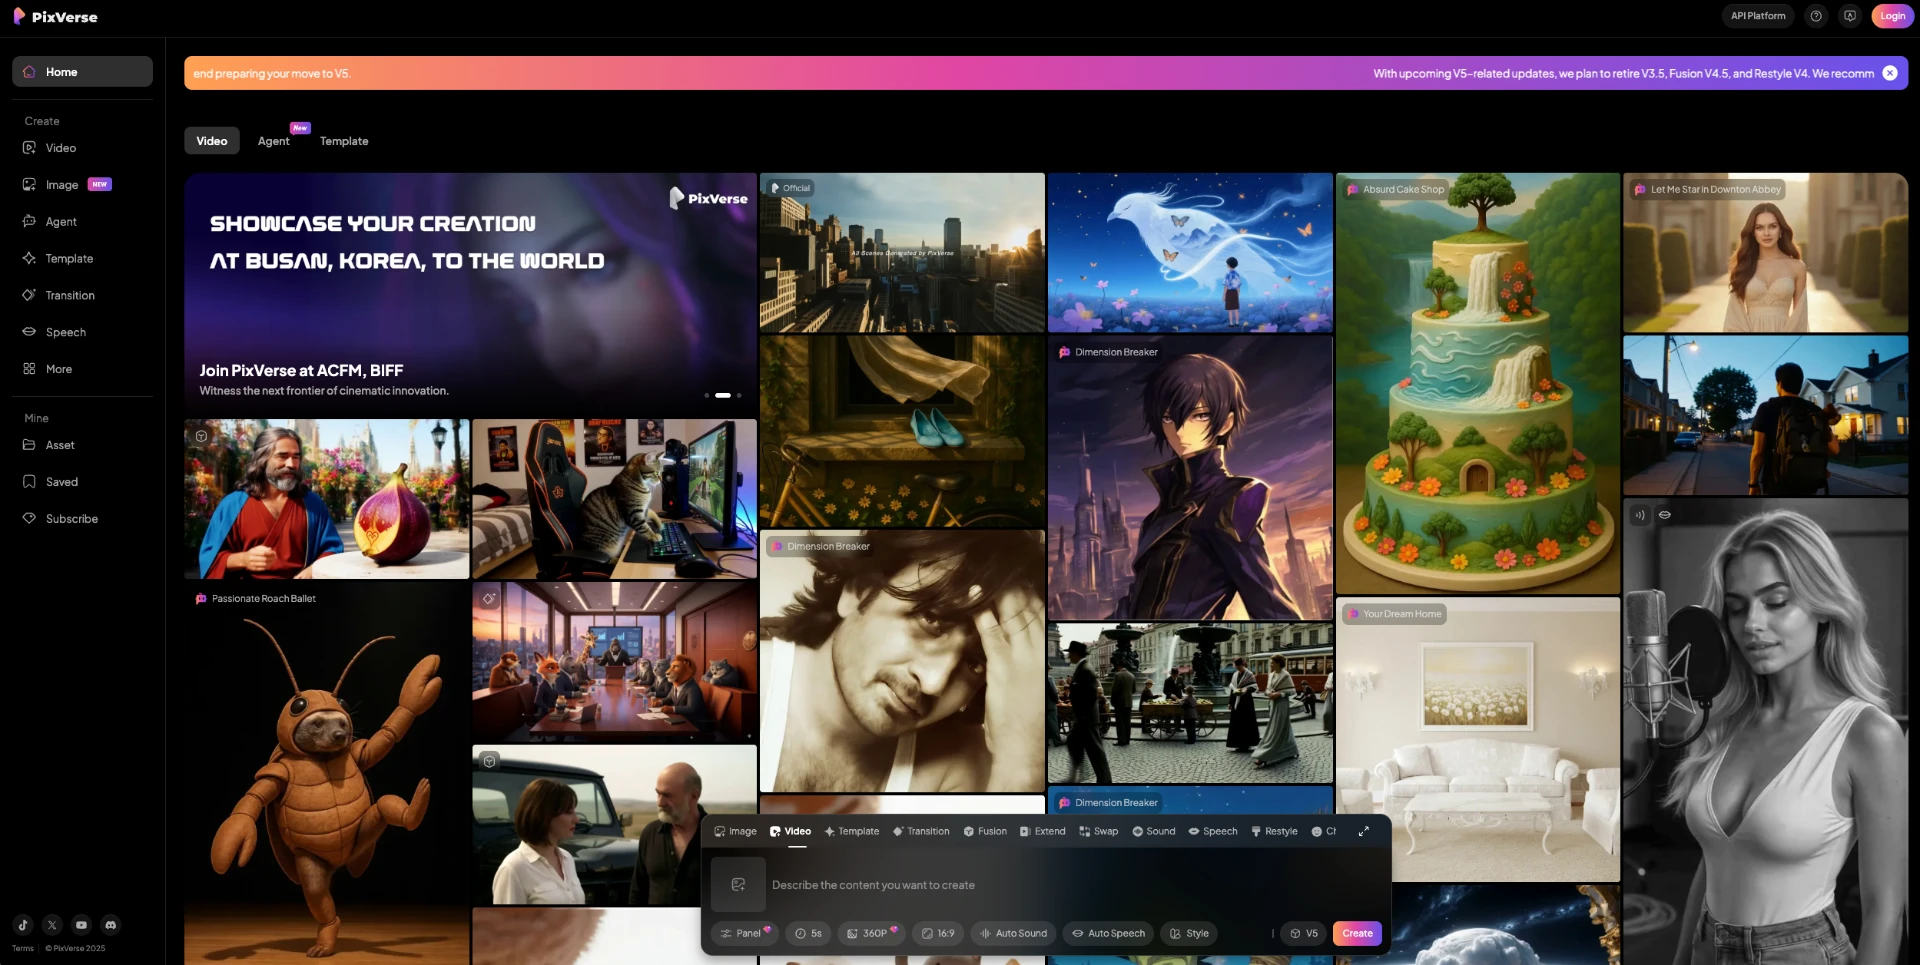This screenshot has width=1920, height=965.
Task: Switch to the Template feed tab
Action: (344, 141)
